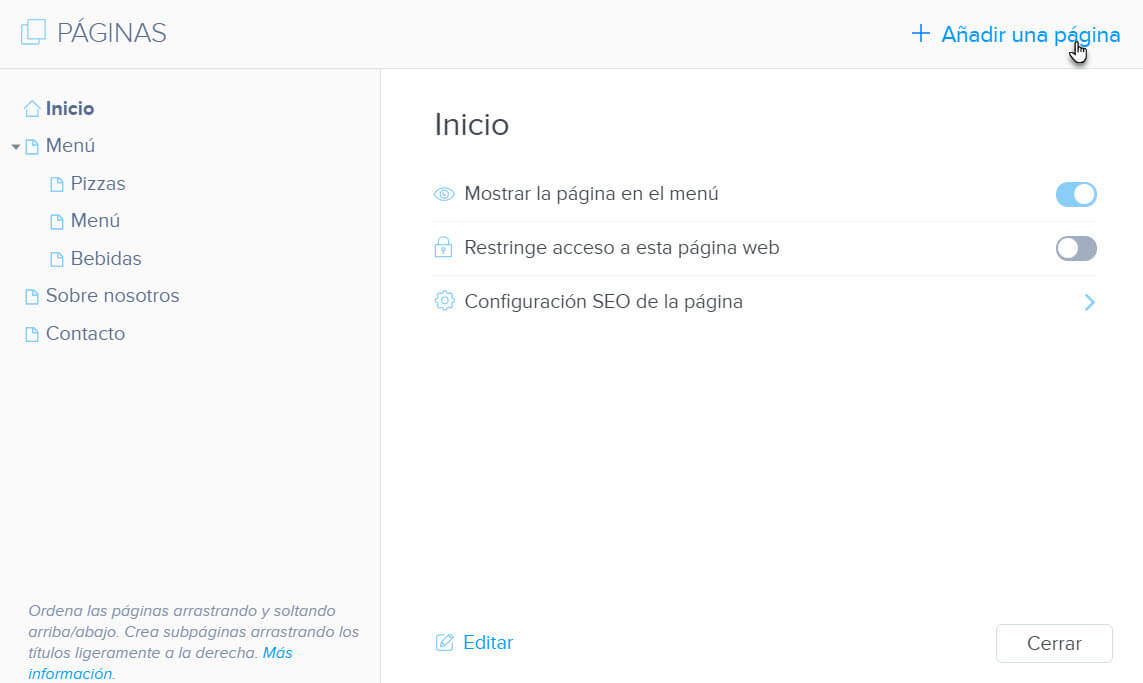
Task: Select the Menú subpage under Pizzas
Action: pyautogui.click(x=95, y=221)
